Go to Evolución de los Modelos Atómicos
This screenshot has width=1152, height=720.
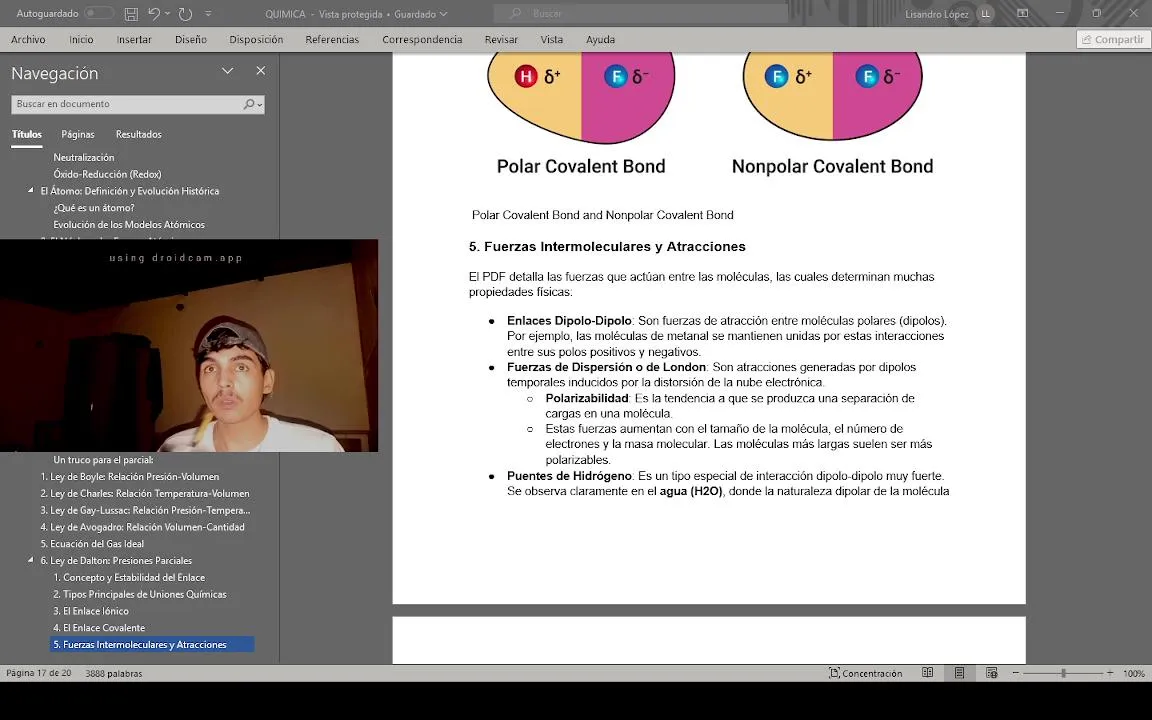pos(129,225)
